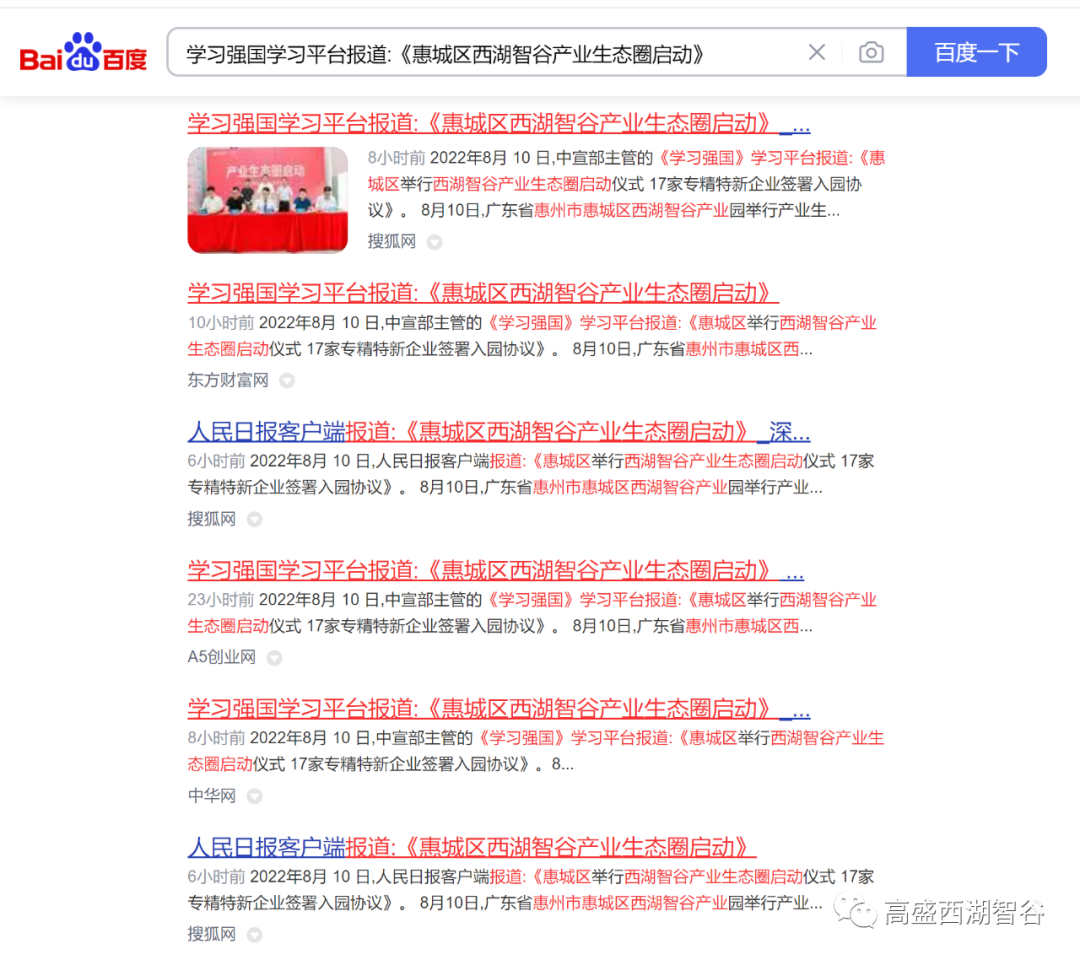Click the red 产业生态圈启动 result thumbnail
This screenshot has width=1080, height=960.
(267, 200)
